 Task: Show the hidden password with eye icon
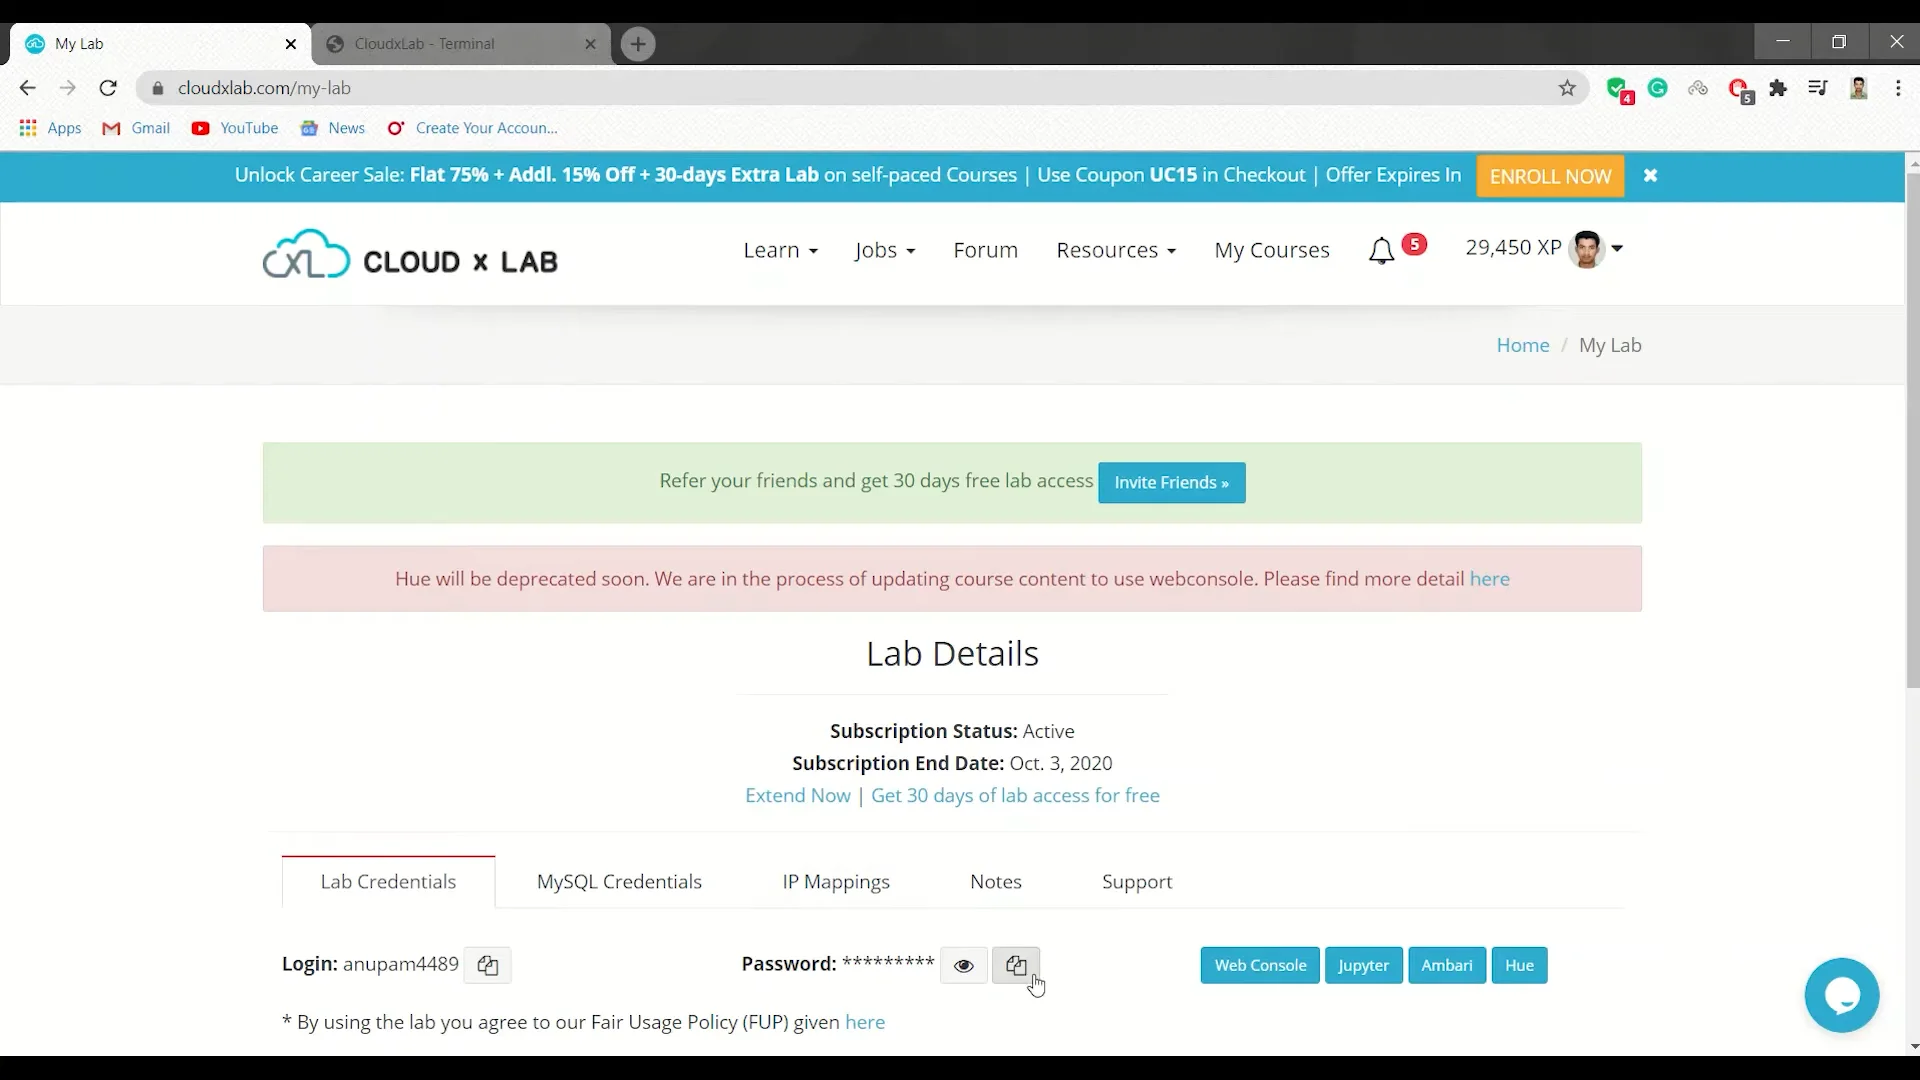(963, 965)
